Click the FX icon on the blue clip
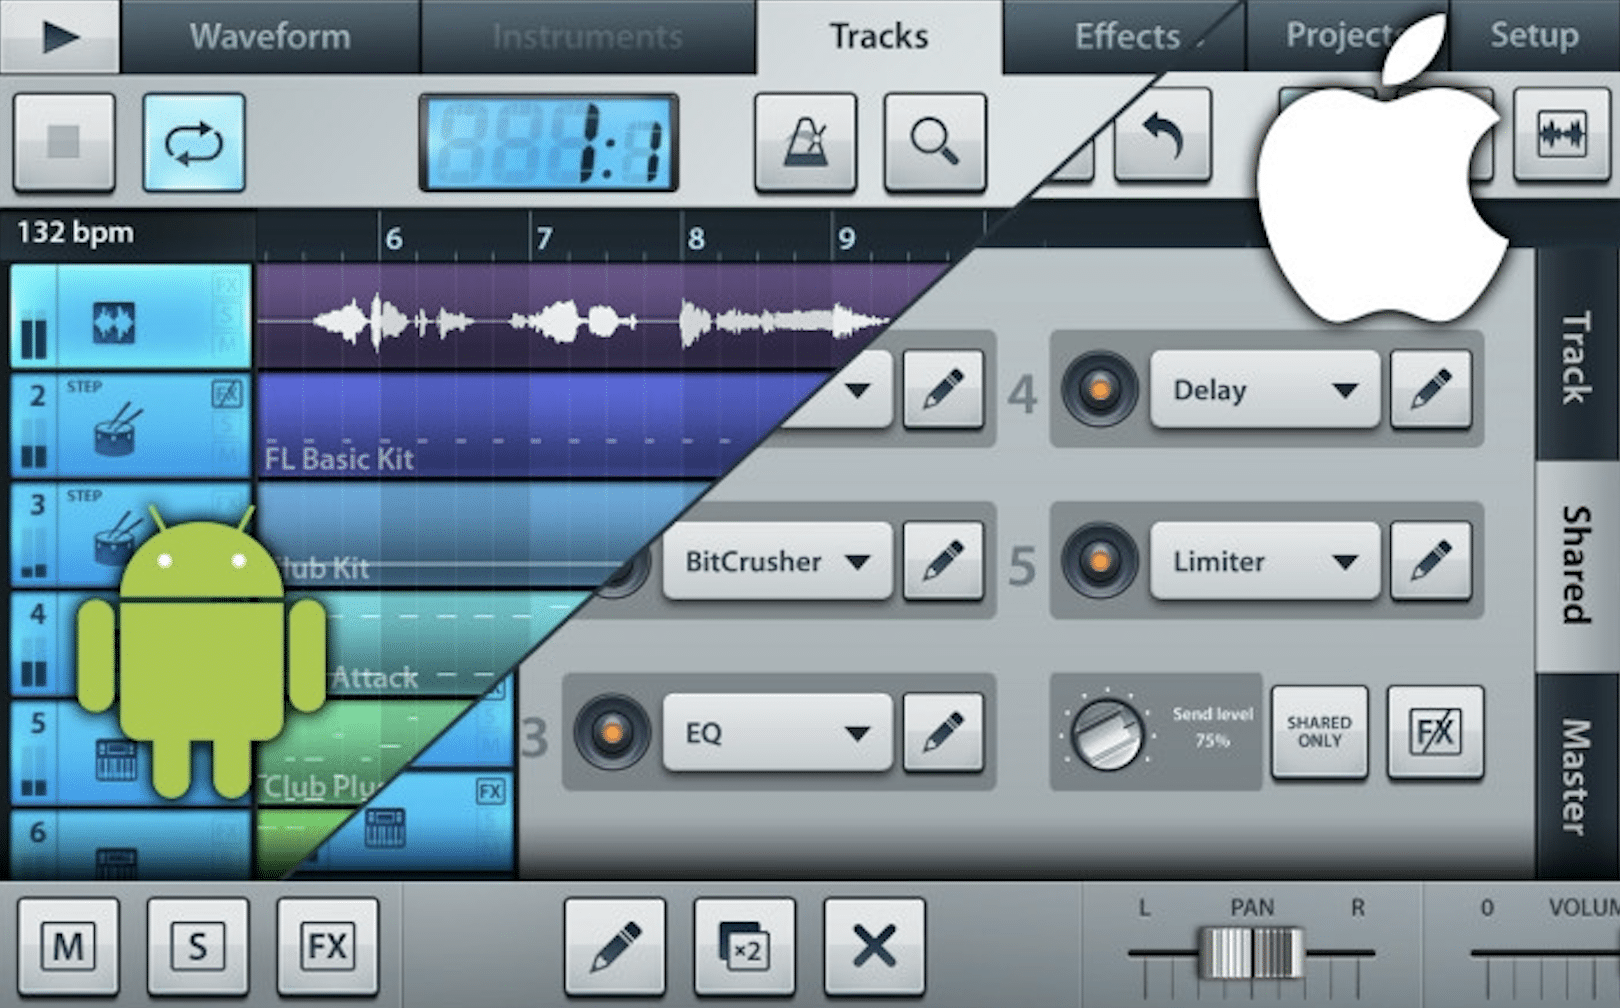Image resolution: width=1620 pixels, height=1008 pixels. [x=490, y=792]
